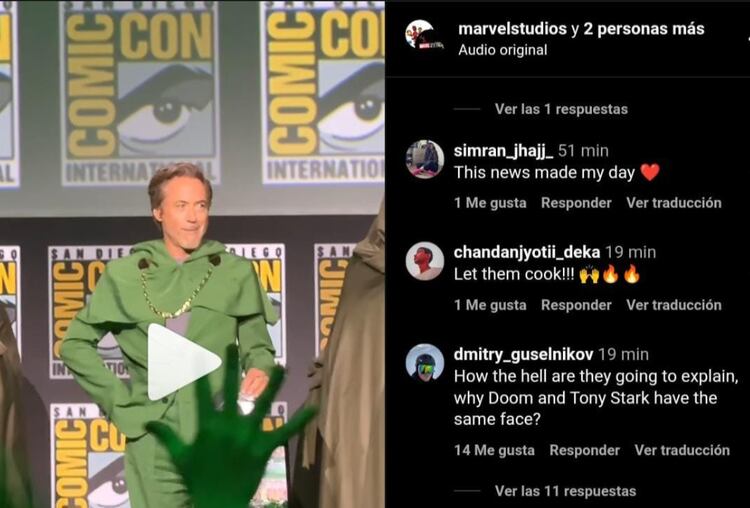Screen dimensions: 750x508
Task: Open the 'Audio original' link
Action: click(503, 50)
